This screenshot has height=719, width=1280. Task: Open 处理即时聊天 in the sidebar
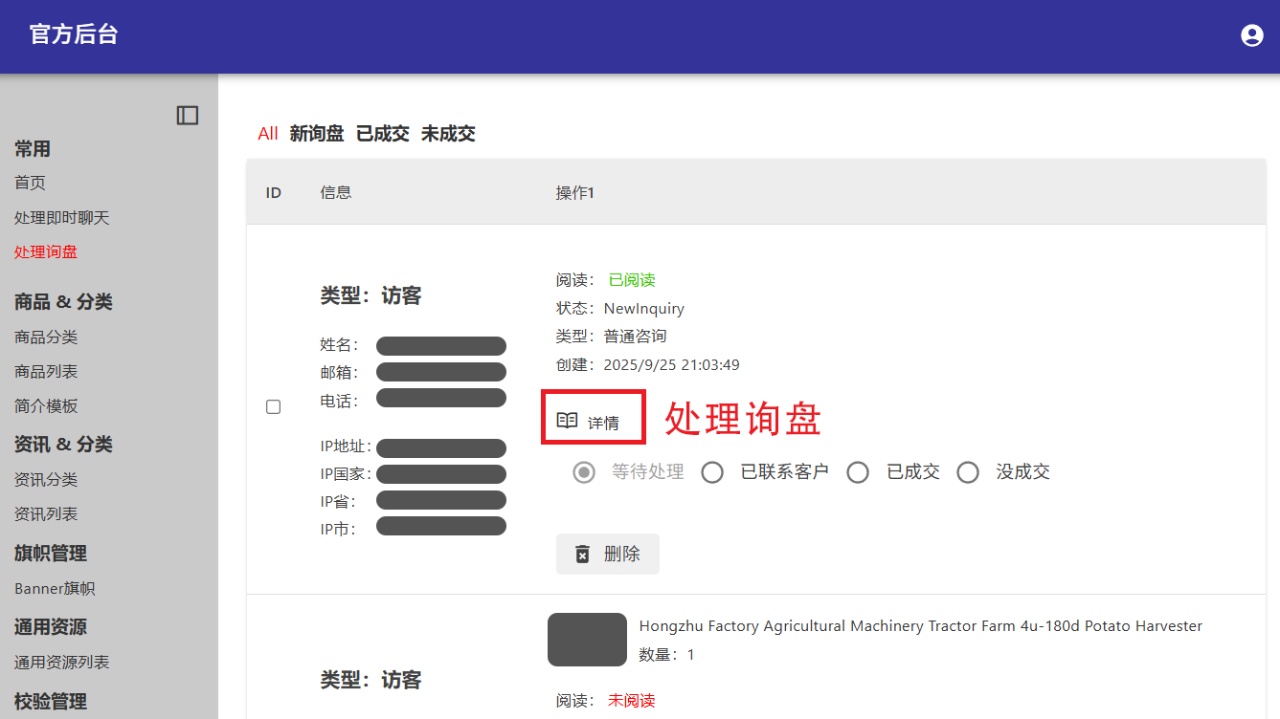point(62,218)
